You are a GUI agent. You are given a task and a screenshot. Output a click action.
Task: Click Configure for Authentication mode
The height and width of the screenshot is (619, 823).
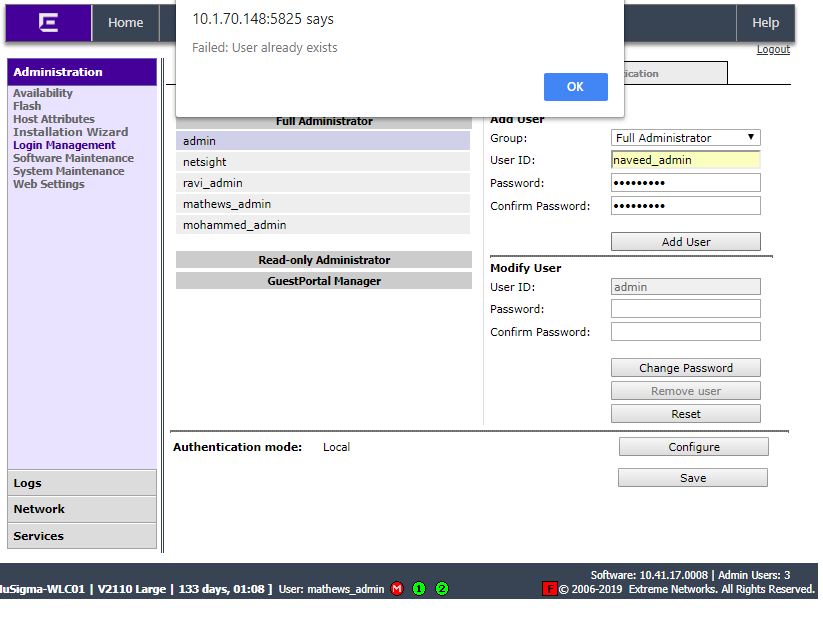tap(693, 447)
